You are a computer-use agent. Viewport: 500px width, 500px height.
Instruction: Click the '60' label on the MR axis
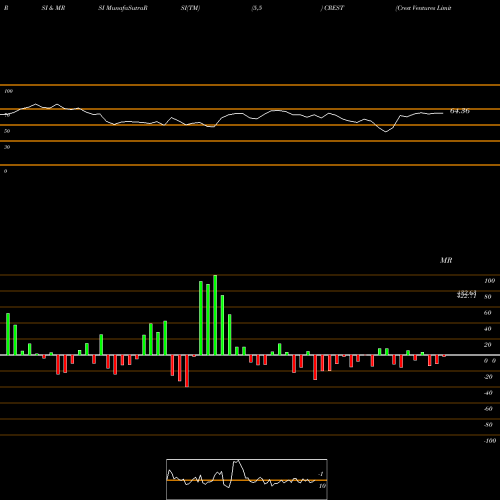488,313
